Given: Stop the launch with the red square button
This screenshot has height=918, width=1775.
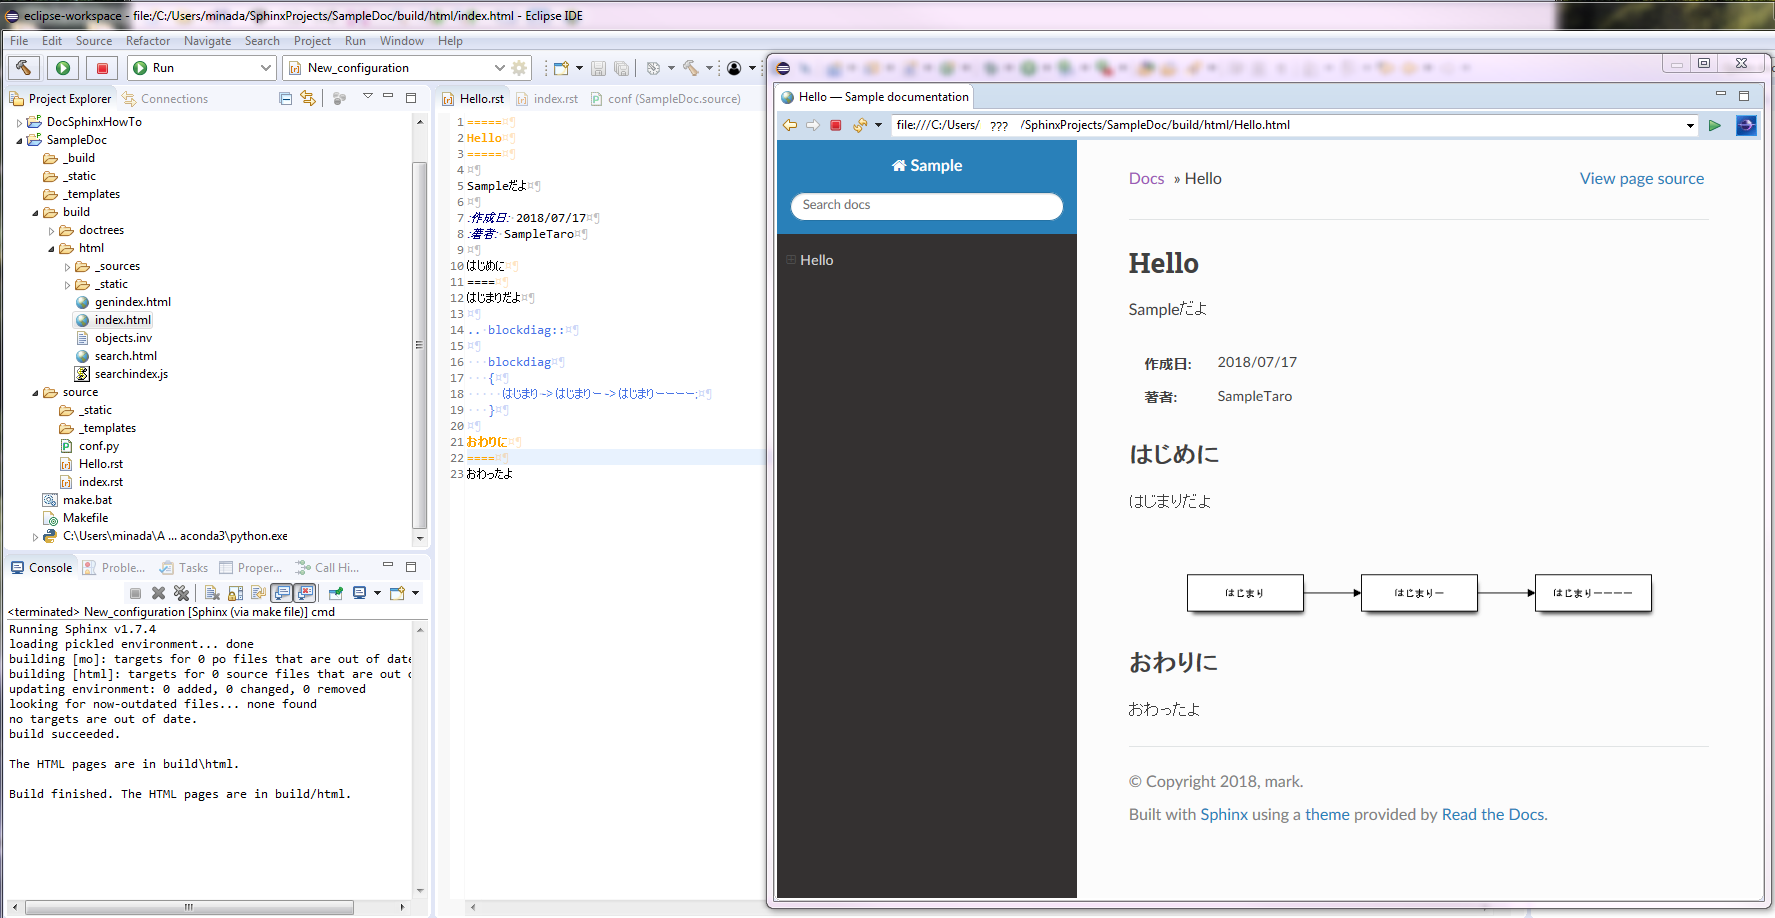Looking at the screenshot, I should click(102, 67).
